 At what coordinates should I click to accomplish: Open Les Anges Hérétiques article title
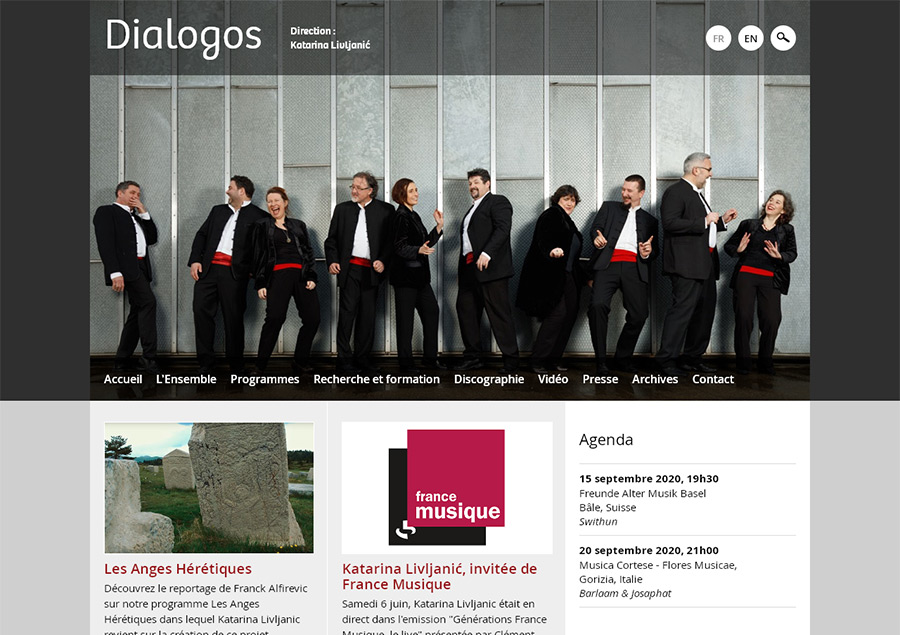point(178,568)
